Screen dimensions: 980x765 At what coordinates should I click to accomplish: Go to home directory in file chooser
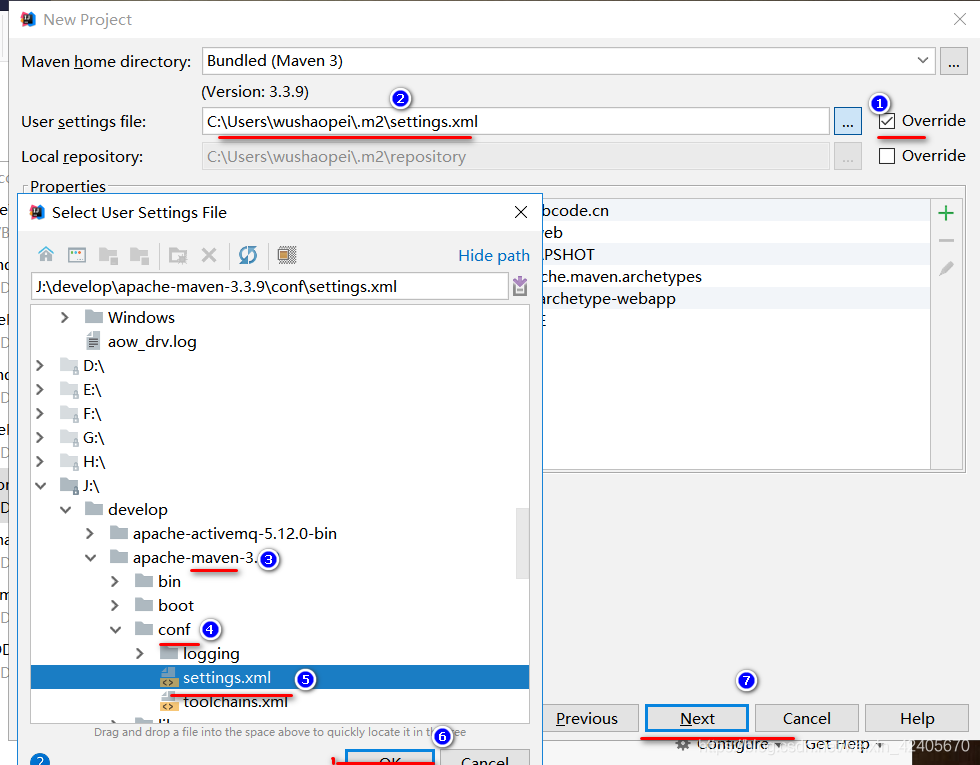click(x=46, y=255)
